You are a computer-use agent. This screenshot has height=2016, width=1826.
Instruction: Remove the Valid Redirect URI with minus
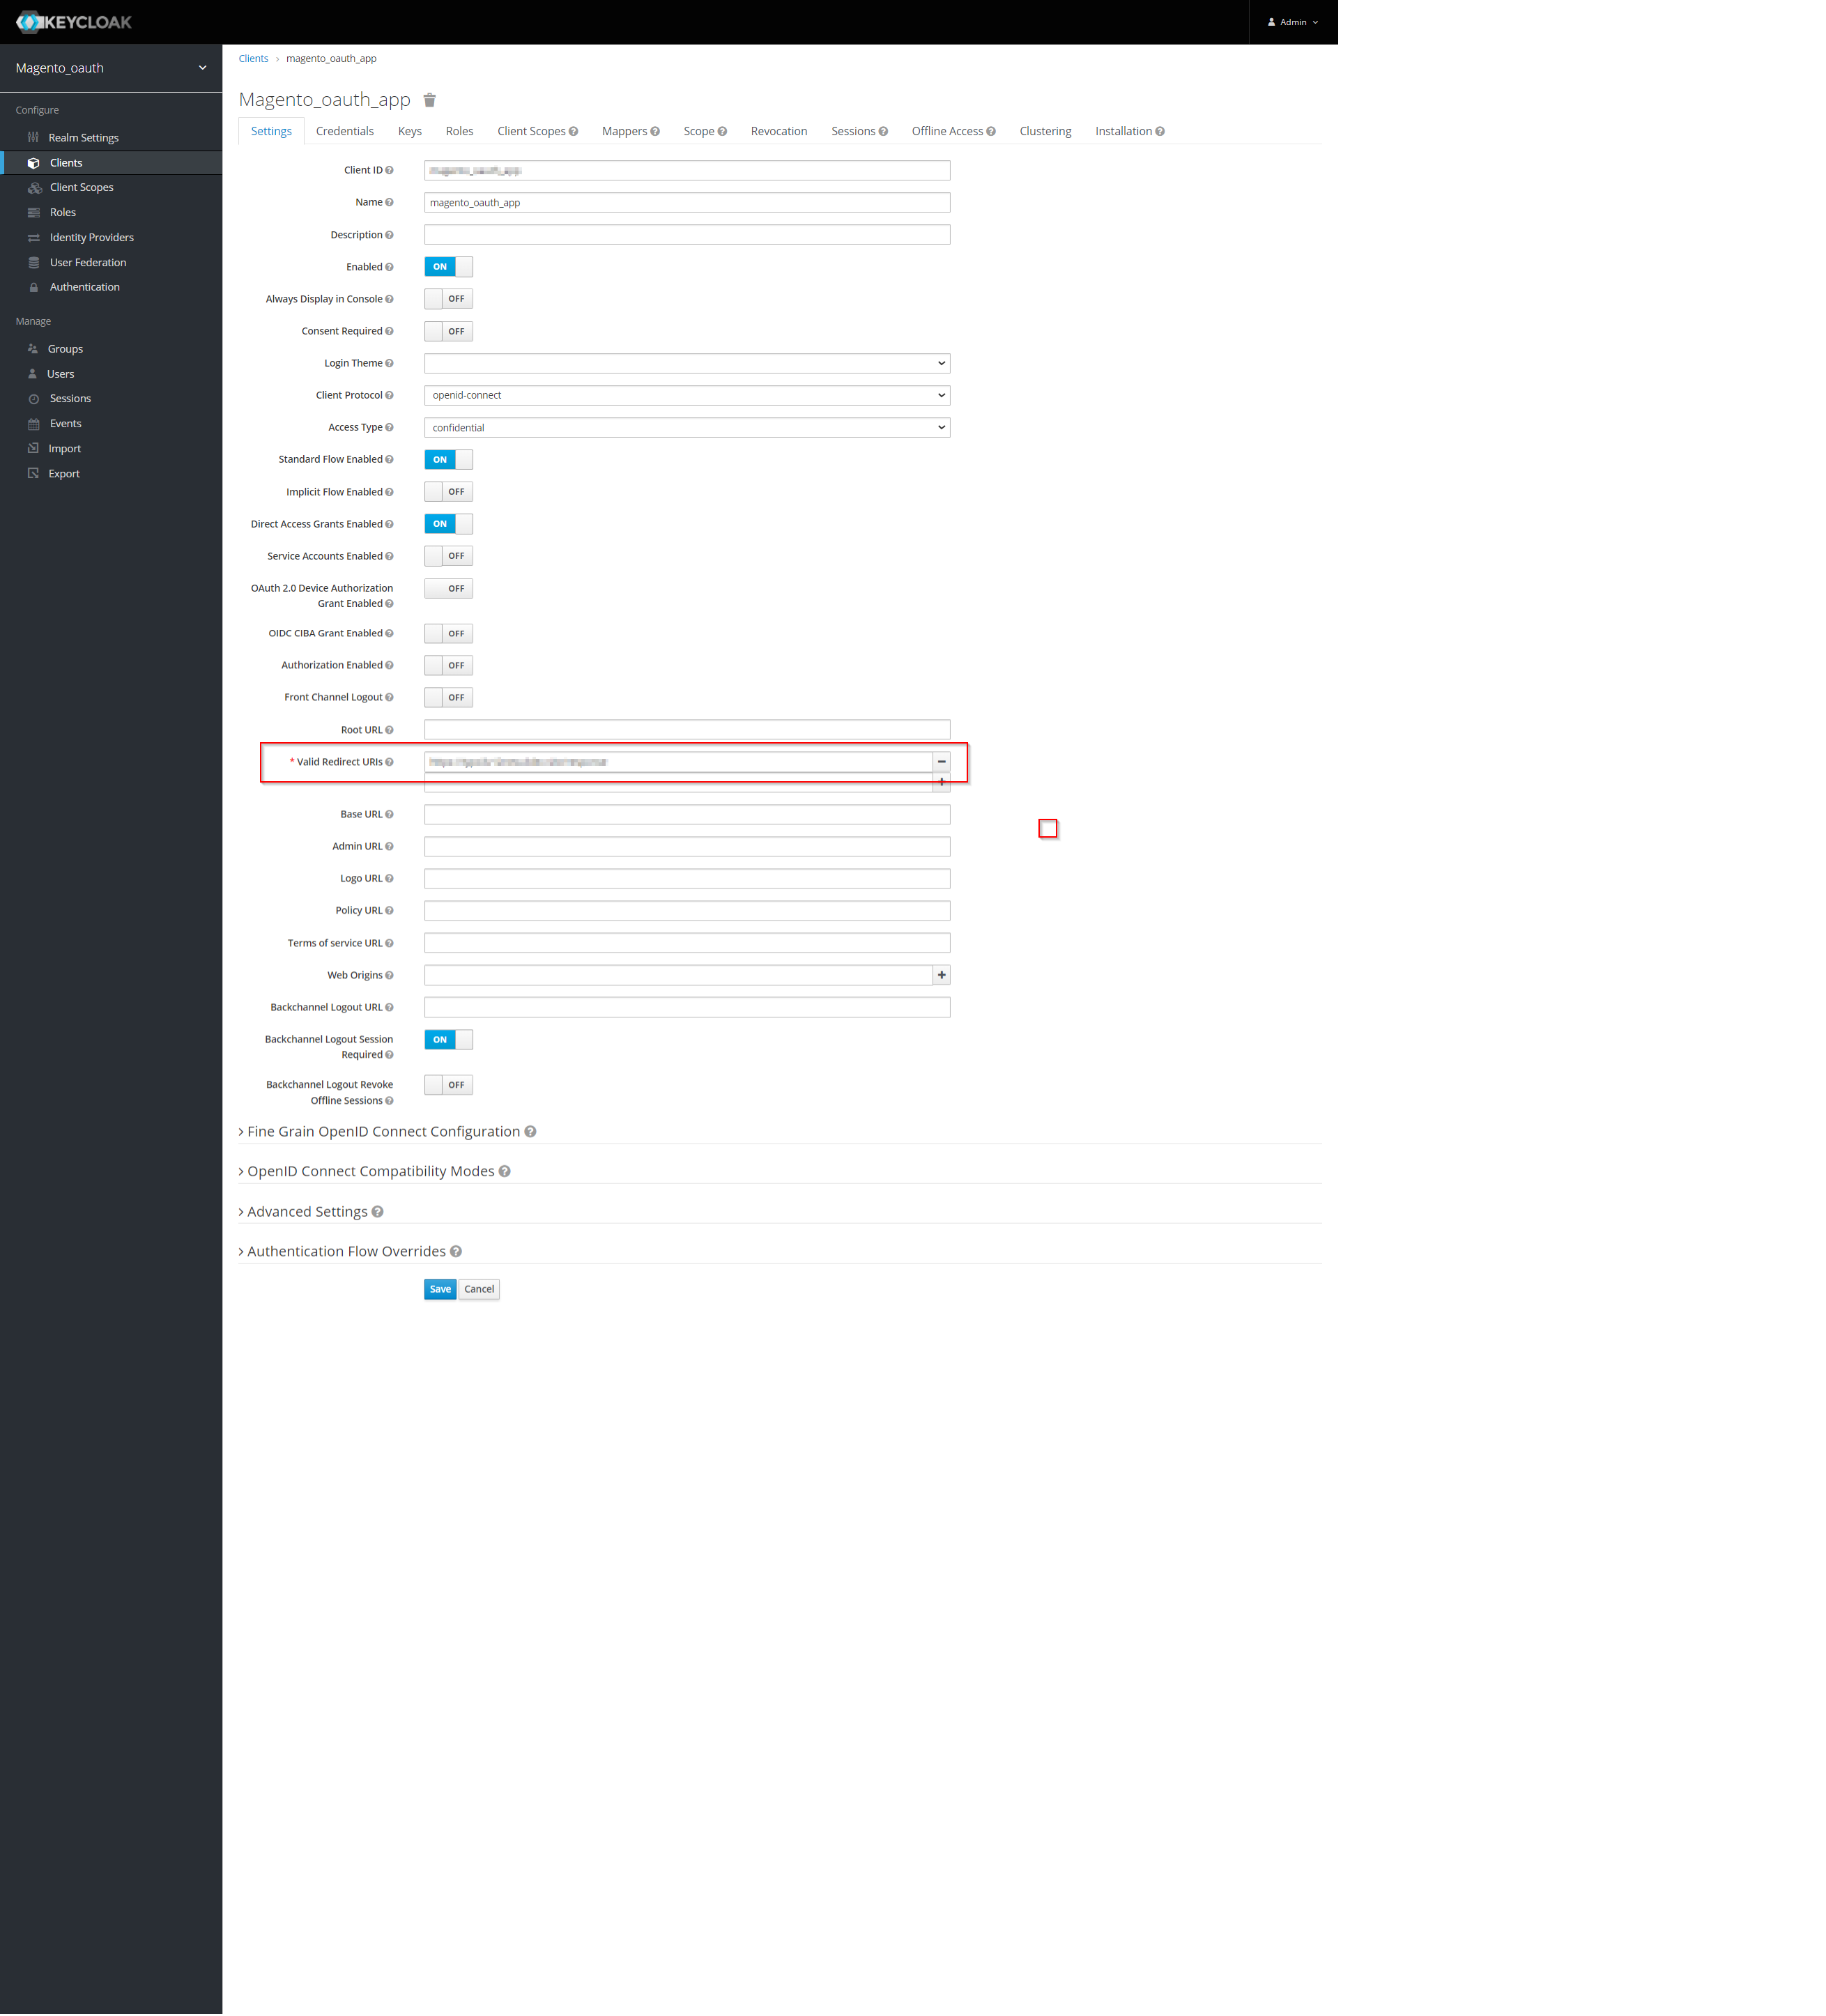(x=941, y=762)
